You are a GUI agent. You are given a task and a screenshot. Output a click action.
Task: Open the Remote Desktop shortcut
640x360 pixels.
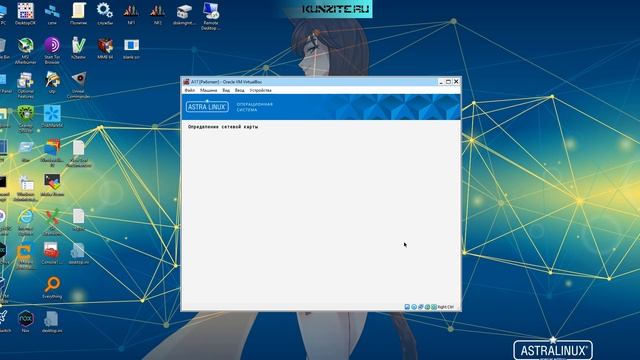click(211, 16)
